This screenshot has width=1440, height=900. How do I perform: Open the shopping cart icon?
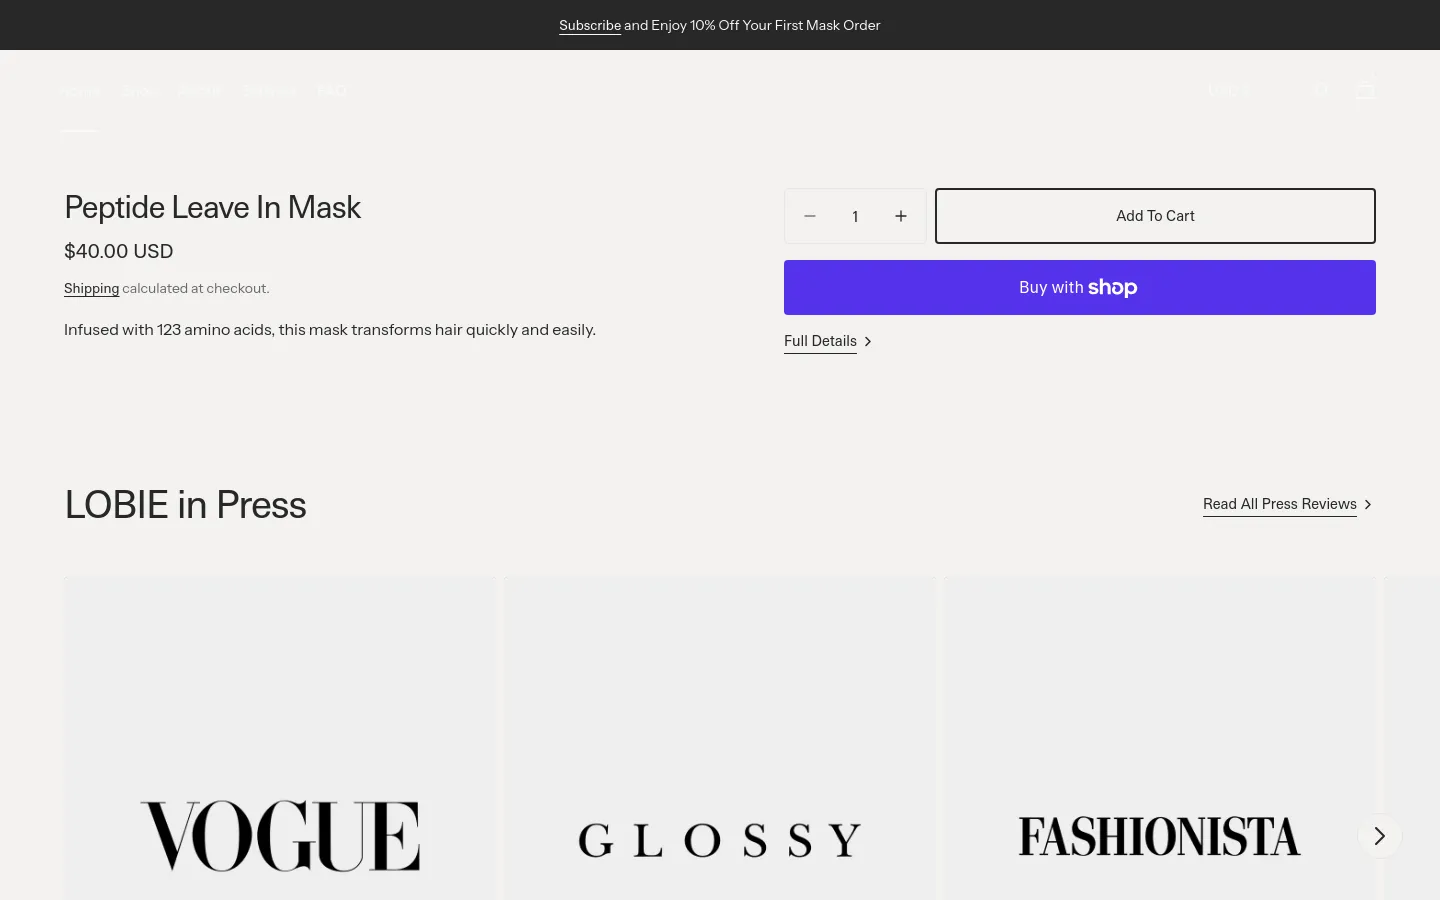point(1365,90)
